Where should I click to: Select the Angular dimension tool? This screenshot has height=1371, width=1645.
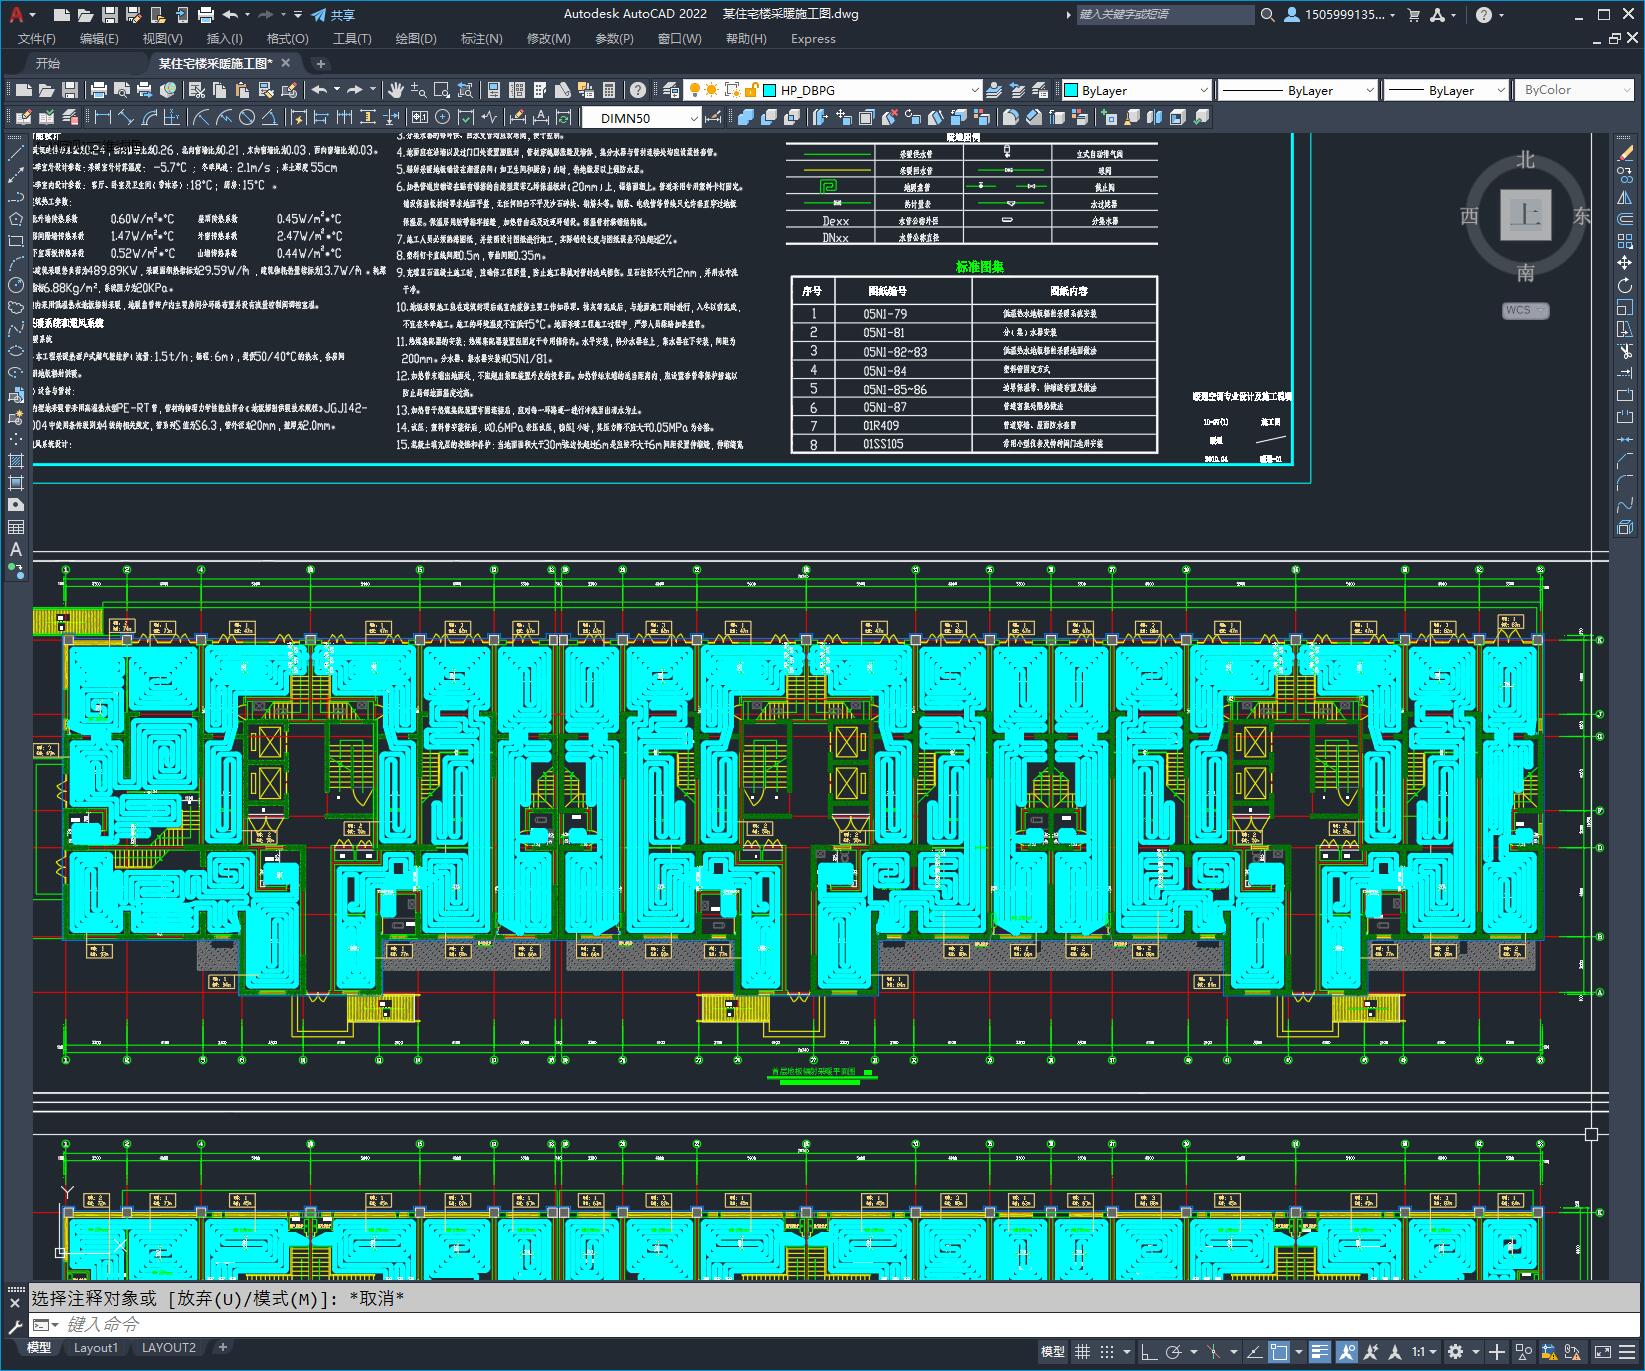click(270, 118)
